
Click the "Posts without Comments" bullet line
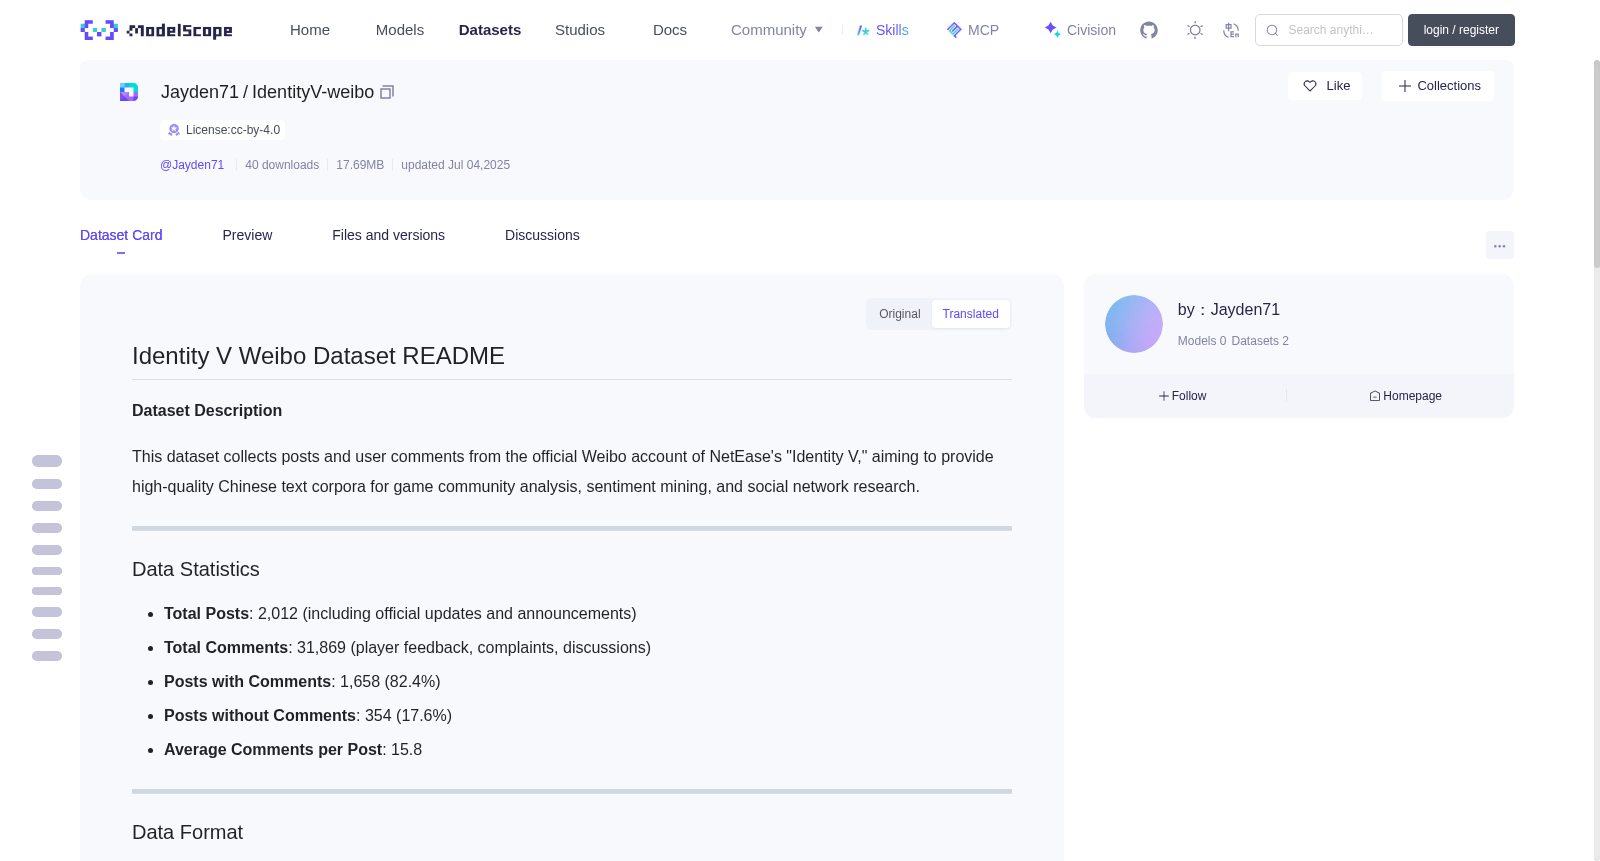point(308,716)
